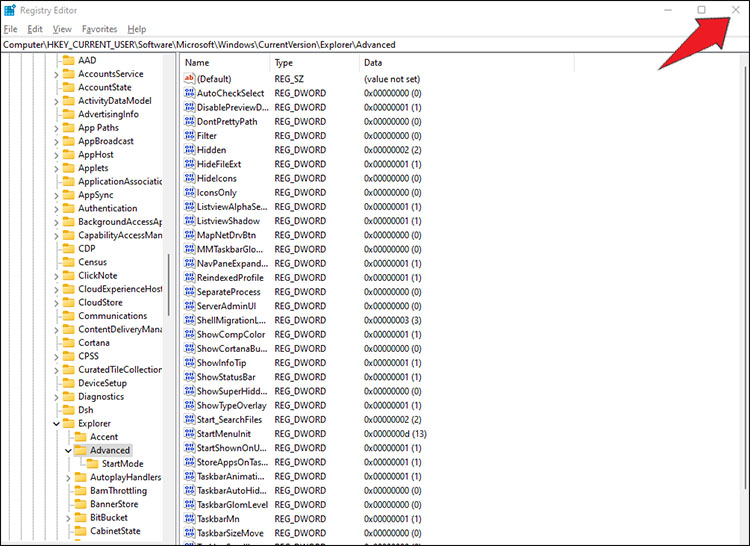Select the ReindexedProfile value name
750x546 pixels.
230,278
